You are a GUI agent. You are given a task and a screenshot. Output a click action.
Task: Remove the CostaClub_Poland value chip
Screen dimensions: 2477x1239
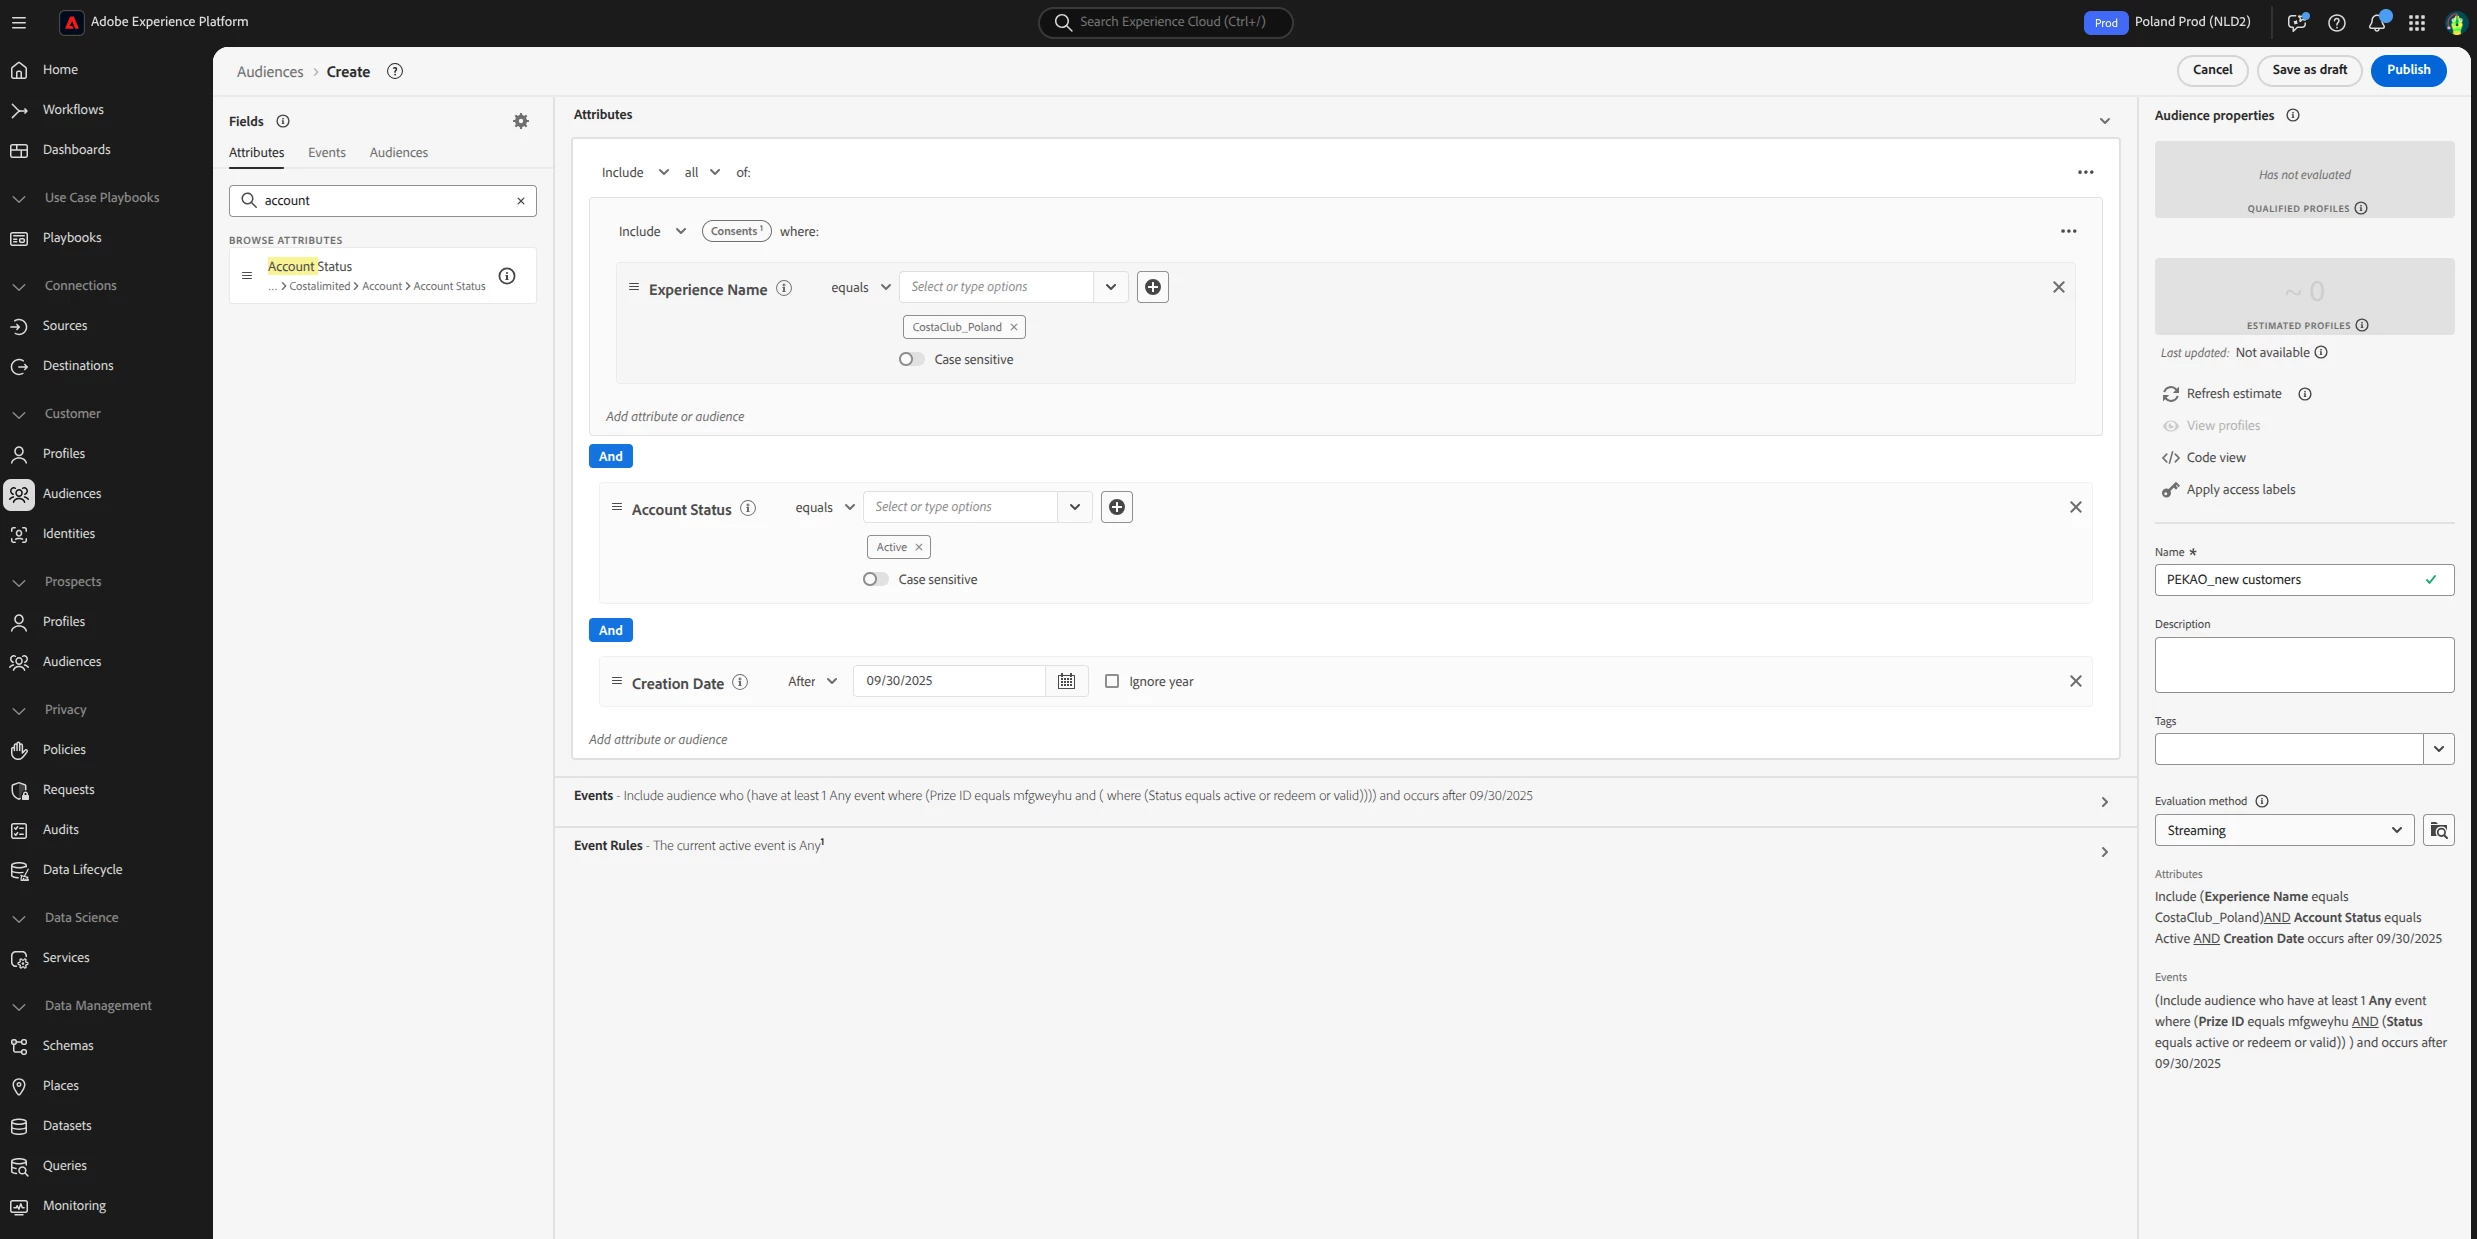coord(1013,327)
